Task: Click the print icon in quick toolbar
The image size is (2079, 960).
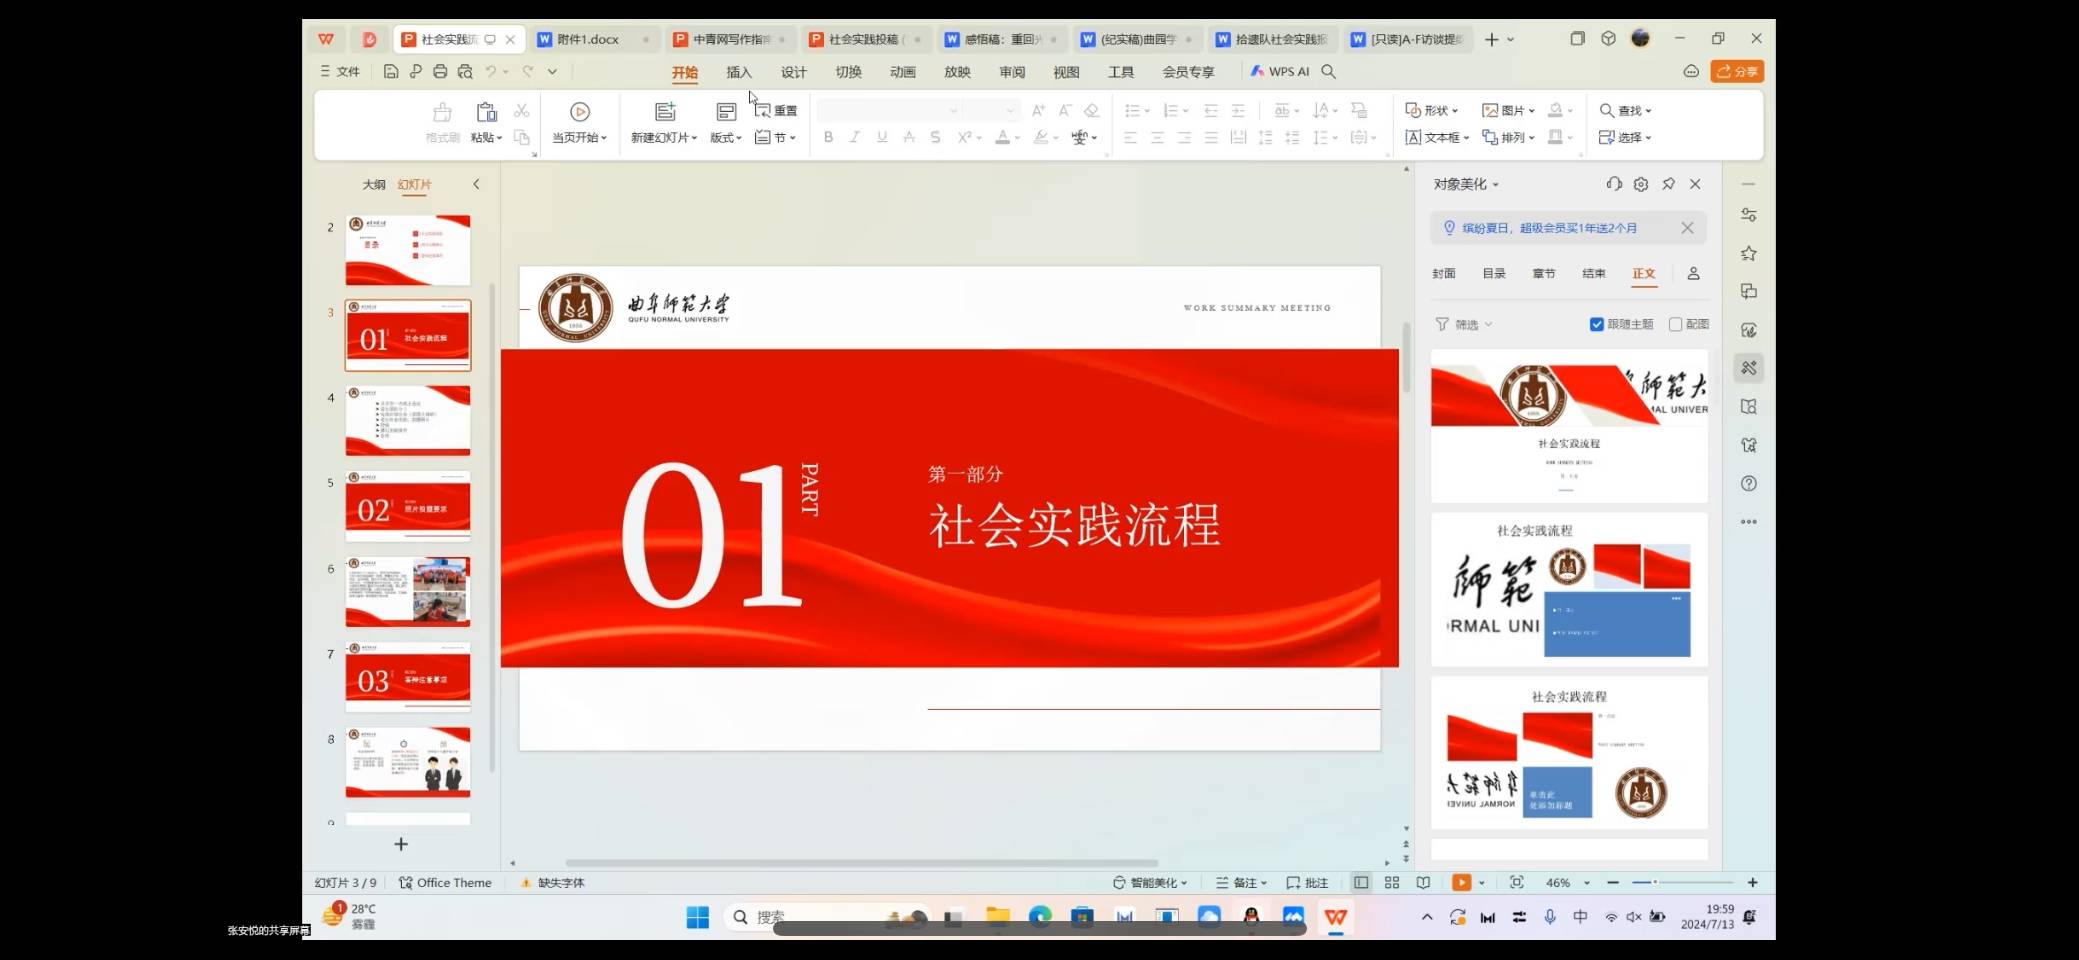Action: tap(440, 72)
